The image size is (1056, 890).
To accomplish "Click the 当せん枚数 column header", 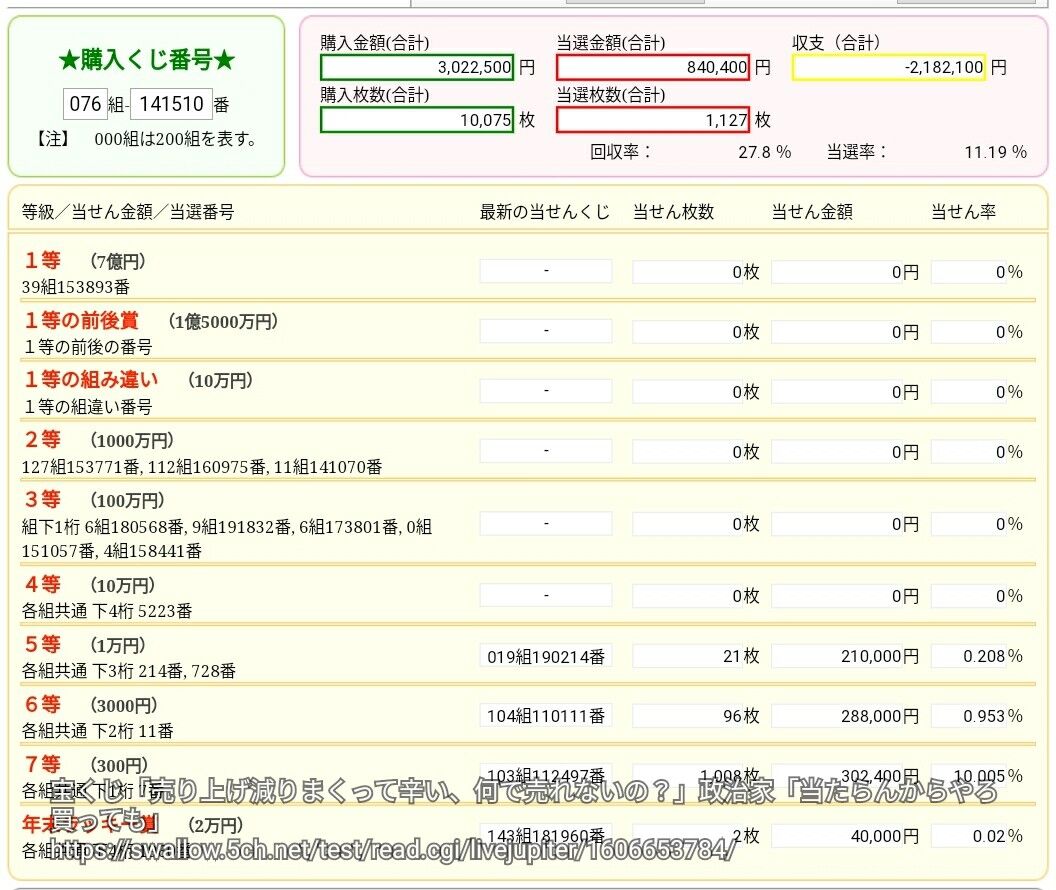I will point(673,212).
